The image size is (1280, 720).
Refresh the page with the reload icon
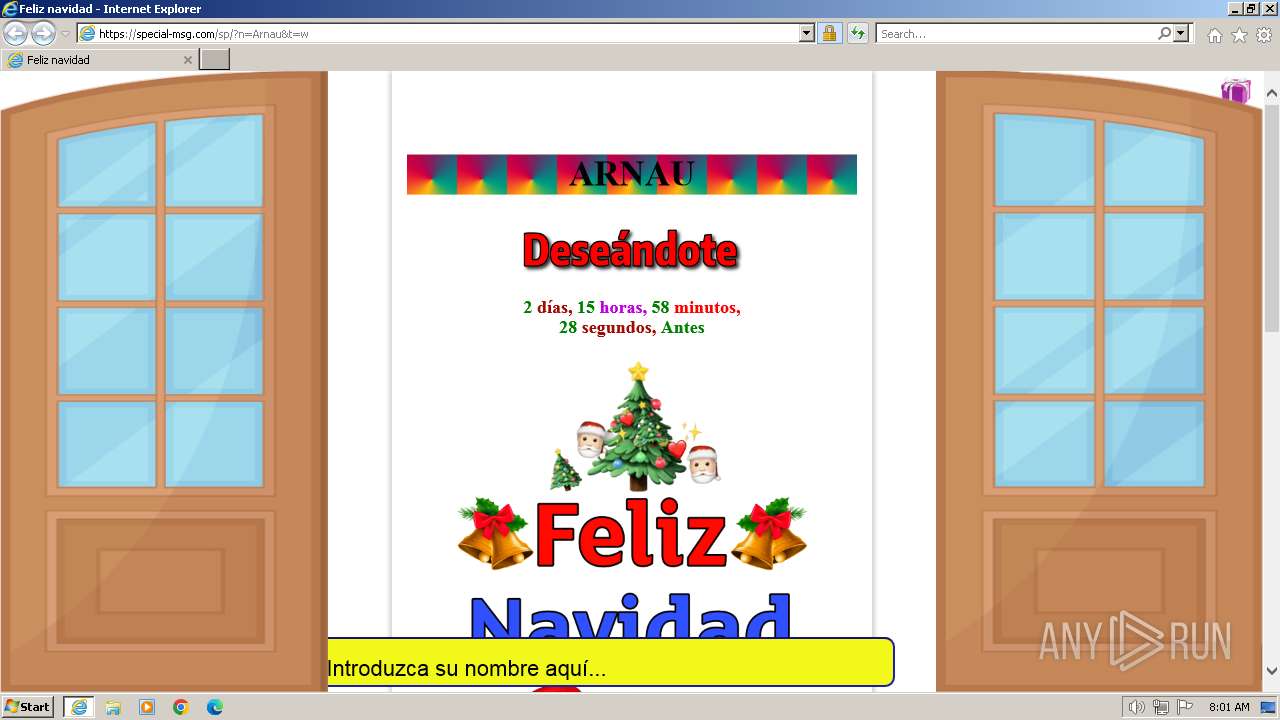click(857, 33)
